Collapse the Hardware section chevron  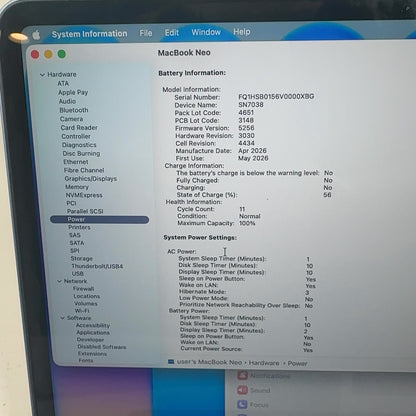pyautogui.click(x=42, y=75)
